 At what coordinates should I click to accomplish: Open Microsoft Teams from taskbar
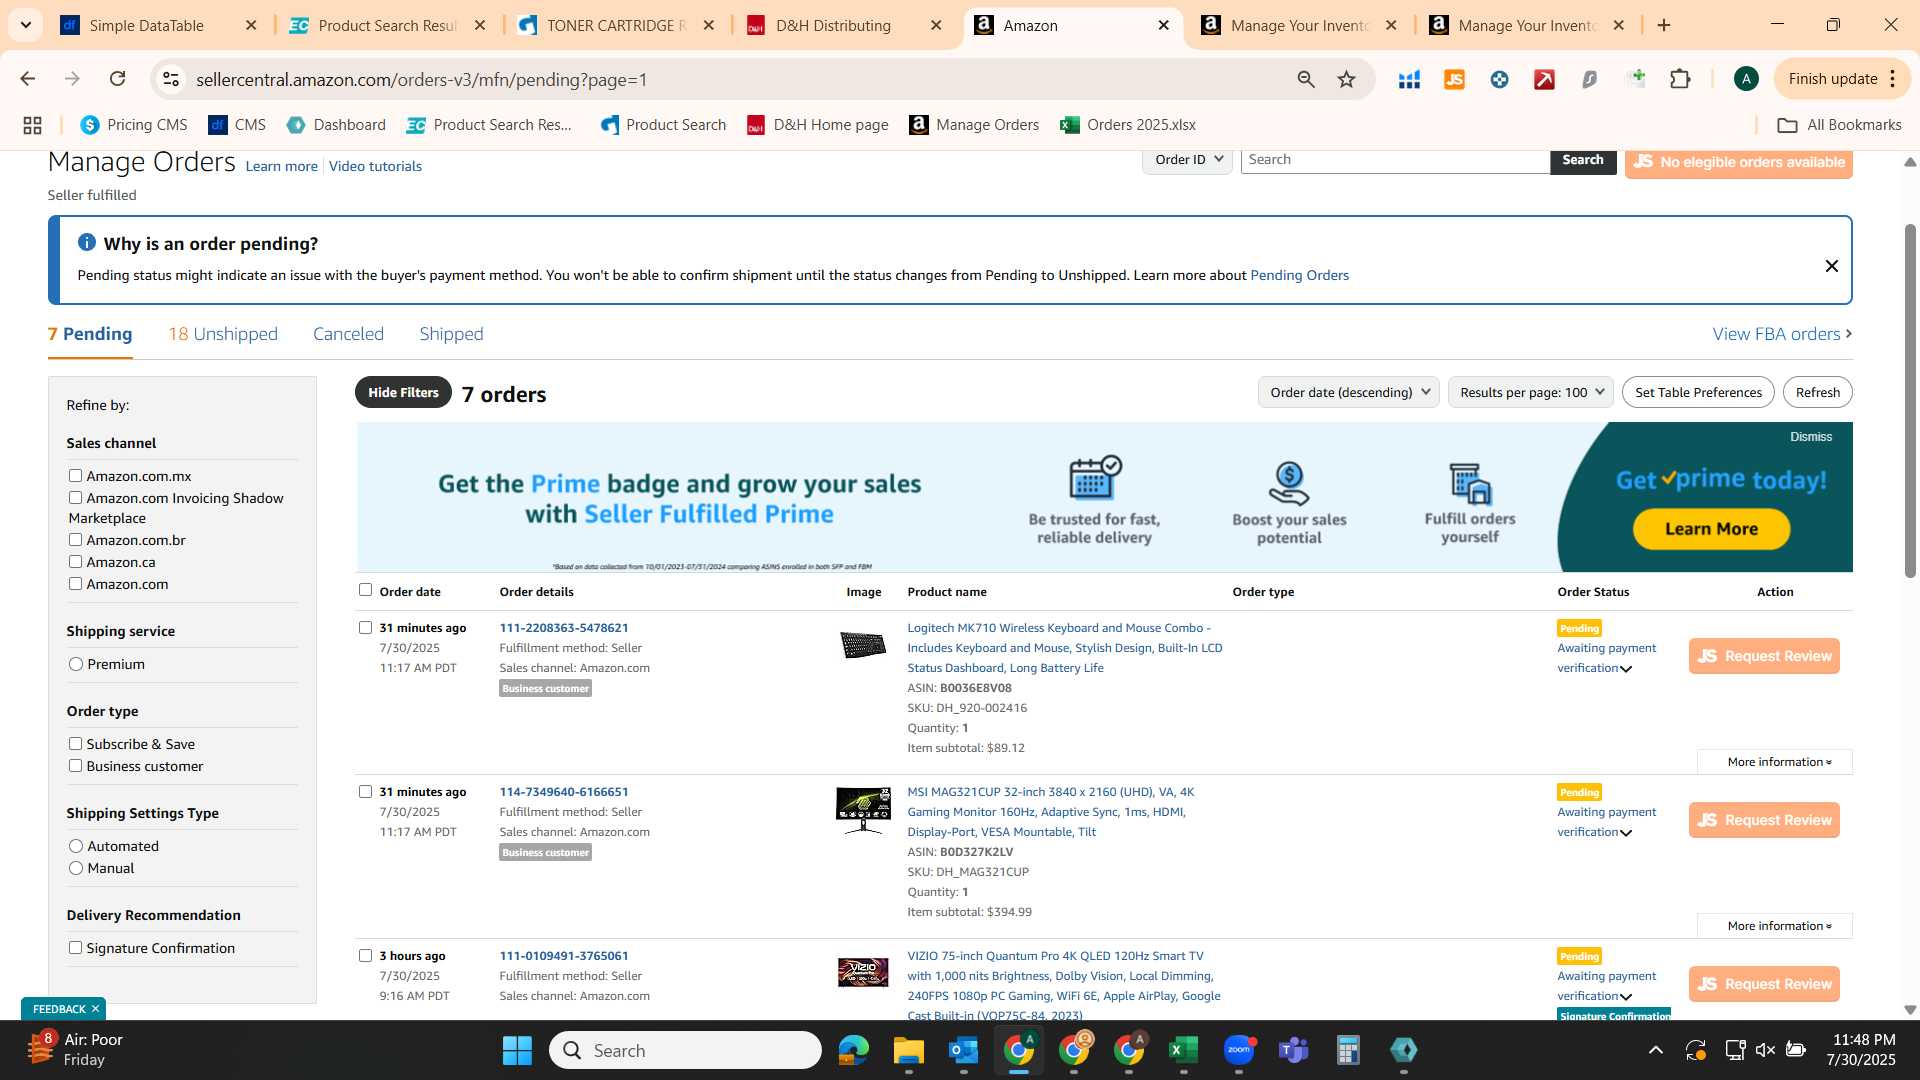click(x=1293, y=1050)
